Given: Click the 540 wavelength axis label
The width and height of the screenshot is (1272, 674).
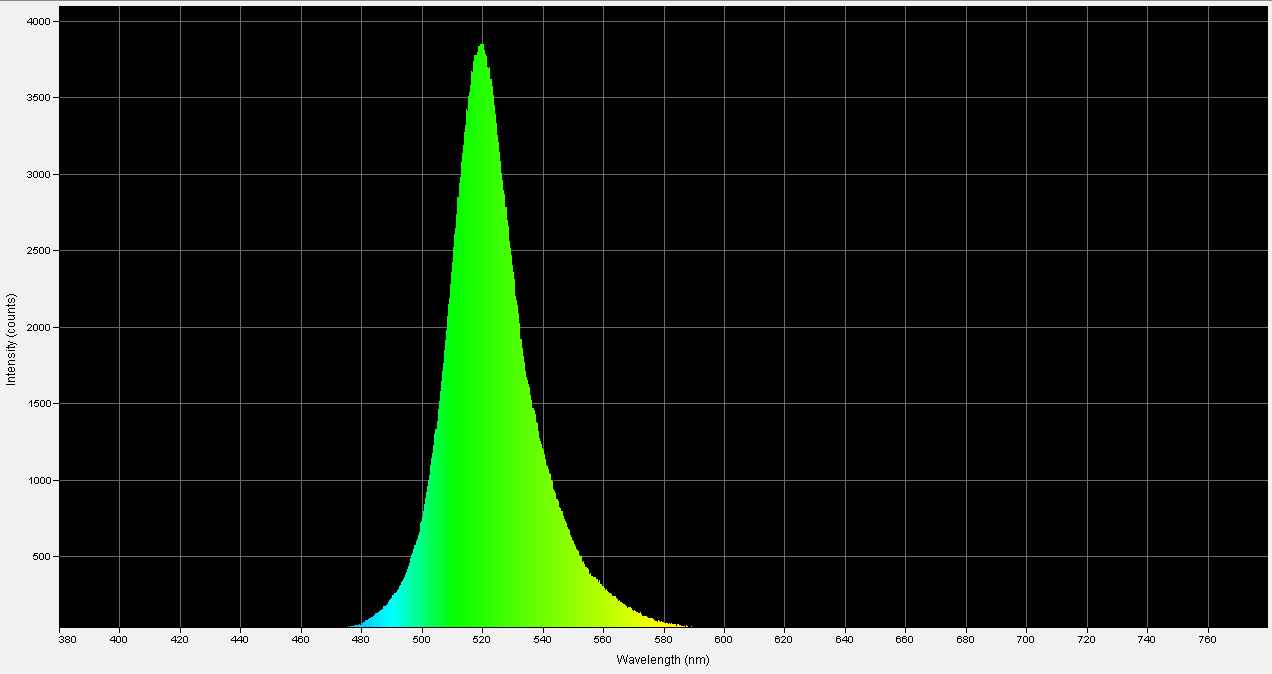Looking at the screenshot, I should click(543, 638).
